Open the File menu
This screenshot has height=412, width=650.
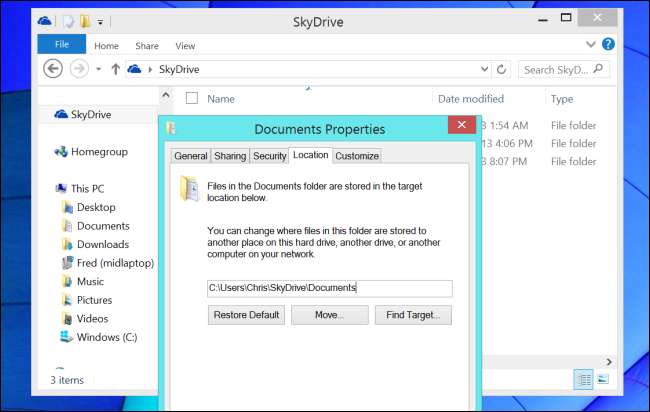61,44
